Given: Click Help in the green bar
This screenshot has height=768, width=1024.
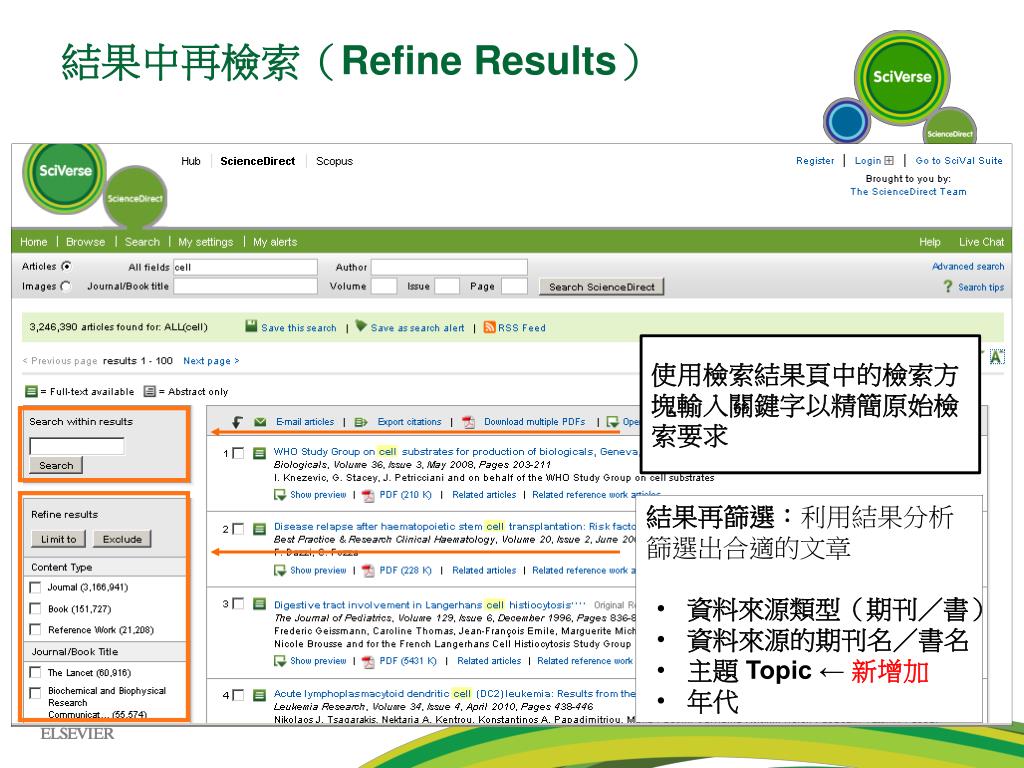Looking at the screenshot, I should (x=929, y=242).
